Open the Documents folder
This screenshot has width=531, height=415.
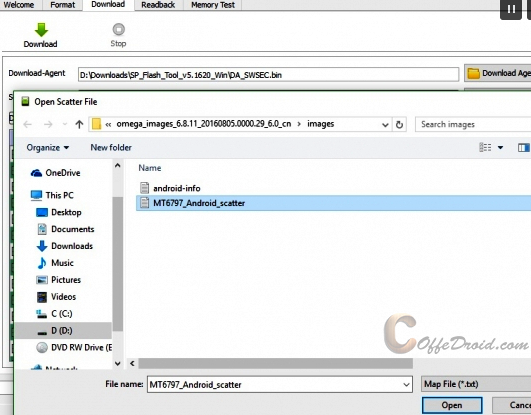coord(65,229)
